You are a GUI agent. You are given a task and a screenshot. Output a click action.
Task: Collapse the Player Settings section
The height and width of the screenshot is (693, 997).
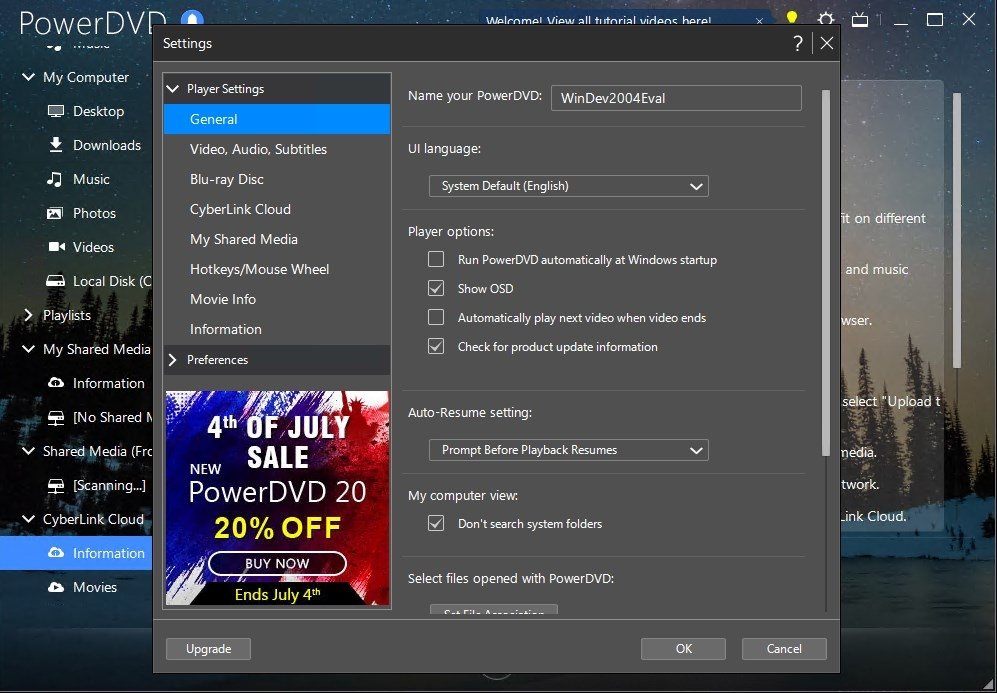point(172,89)
